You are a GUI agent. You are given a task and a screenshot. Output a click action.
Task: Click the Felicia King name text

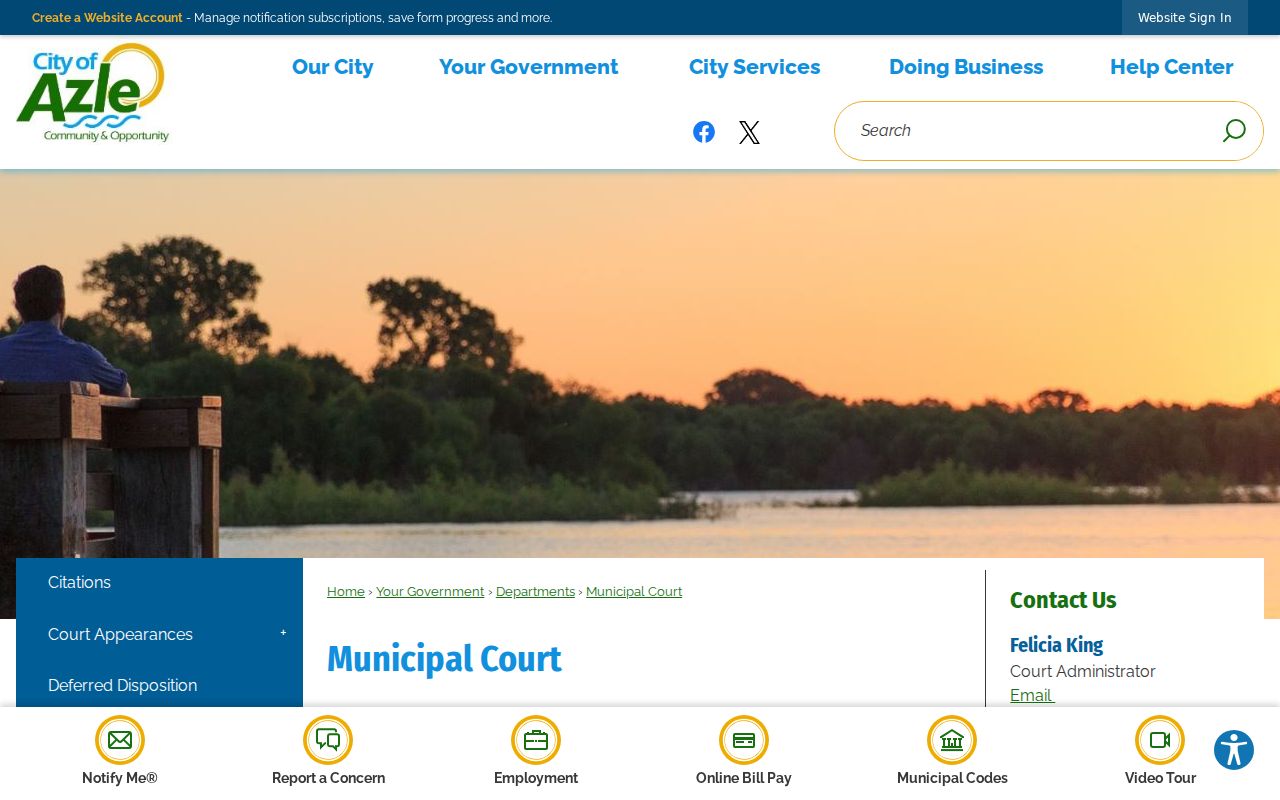(x=1056, y=646)
